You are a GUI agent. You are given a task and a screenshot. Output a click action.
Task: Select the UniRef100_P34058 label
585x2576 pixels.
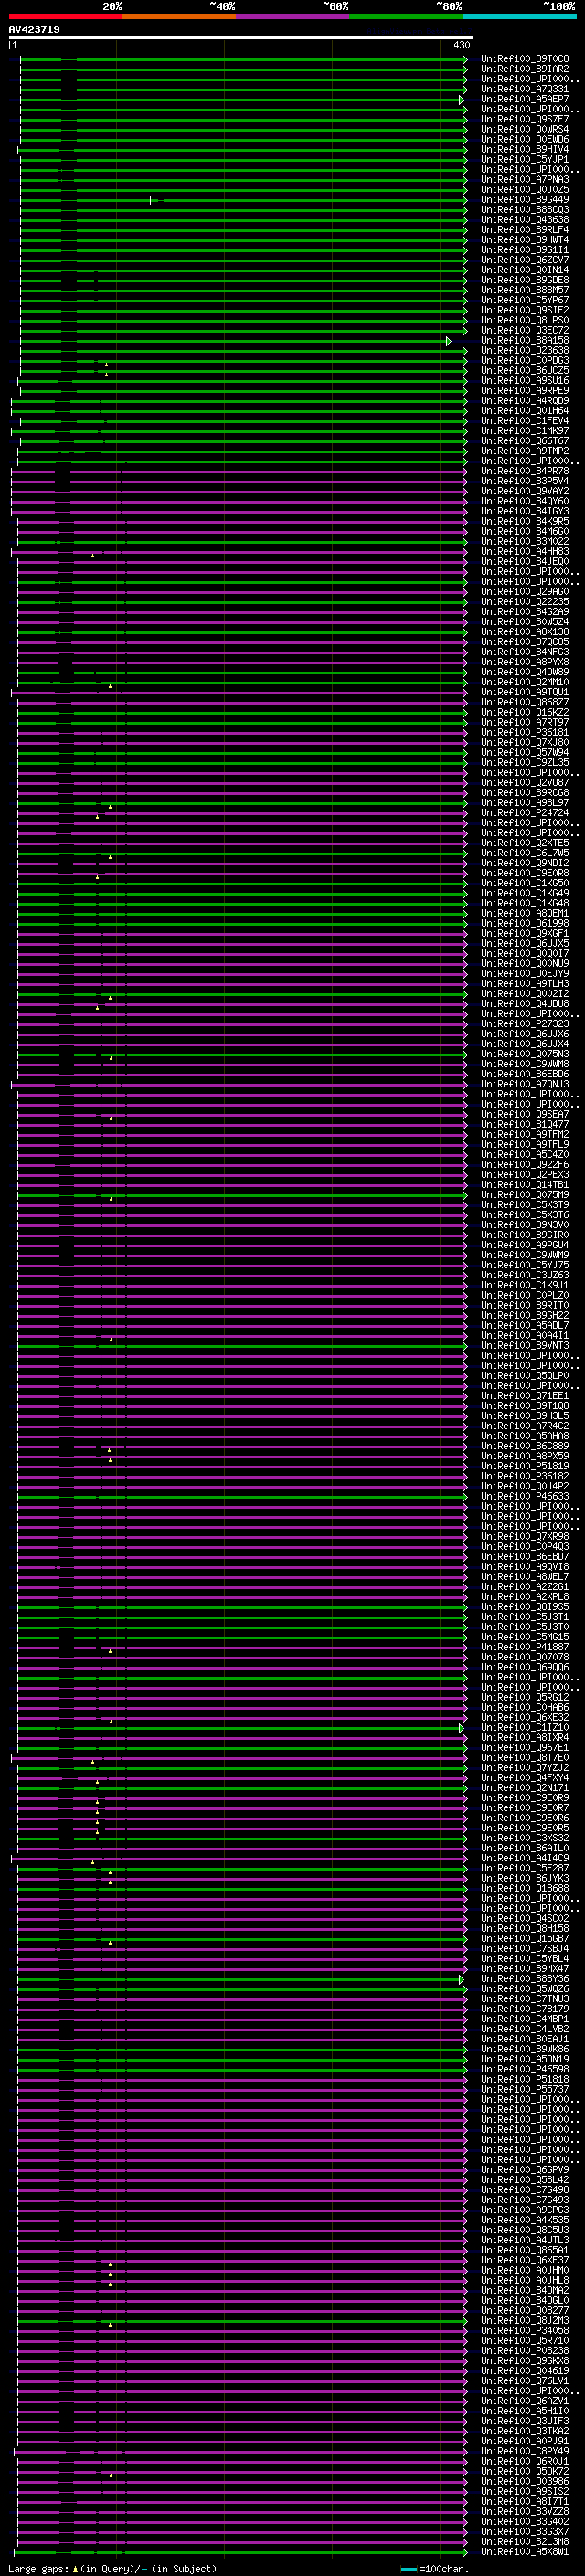point(525,2330)
